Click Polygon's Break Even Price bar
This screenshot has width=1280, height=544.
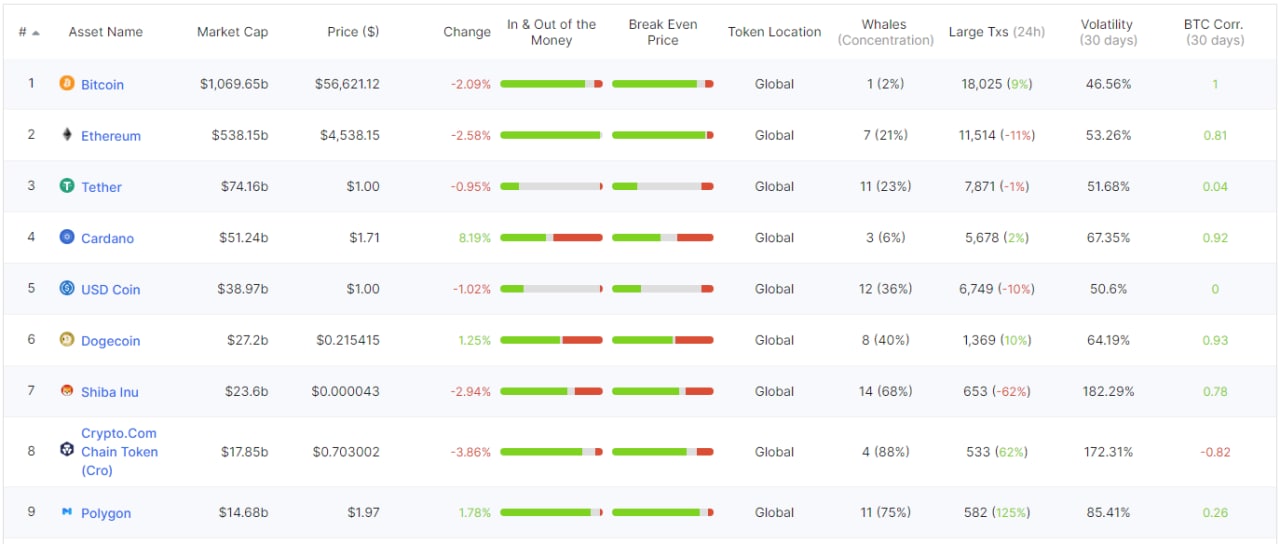pyautogui.click(x=662, y=512)
